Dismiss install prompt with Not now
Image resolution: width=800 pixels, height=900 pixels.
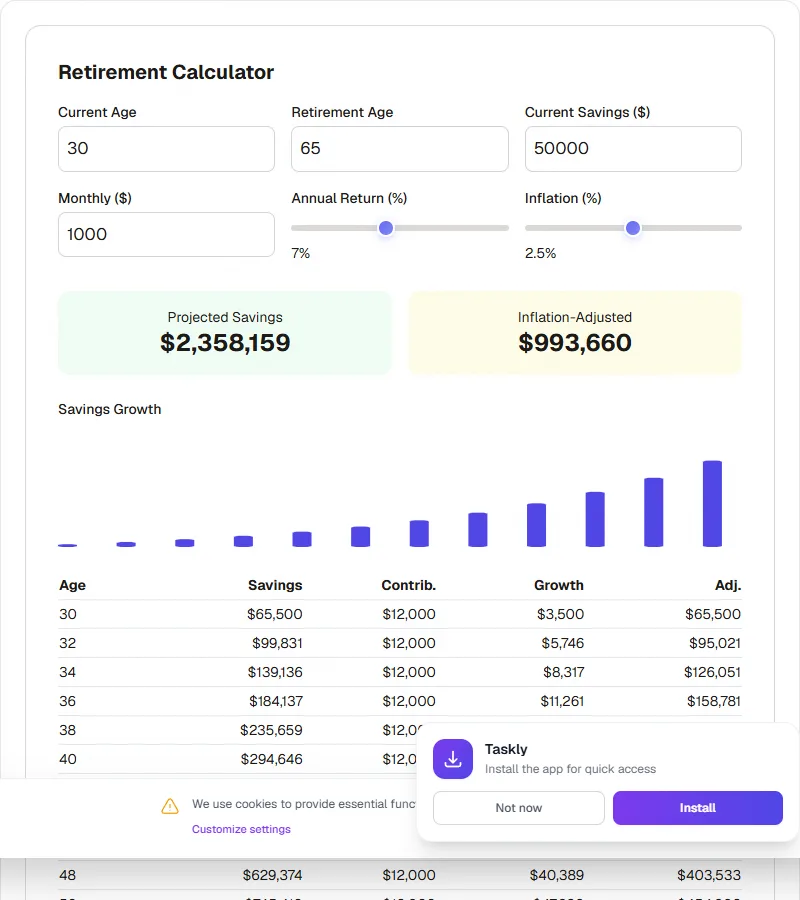point(519,808)
